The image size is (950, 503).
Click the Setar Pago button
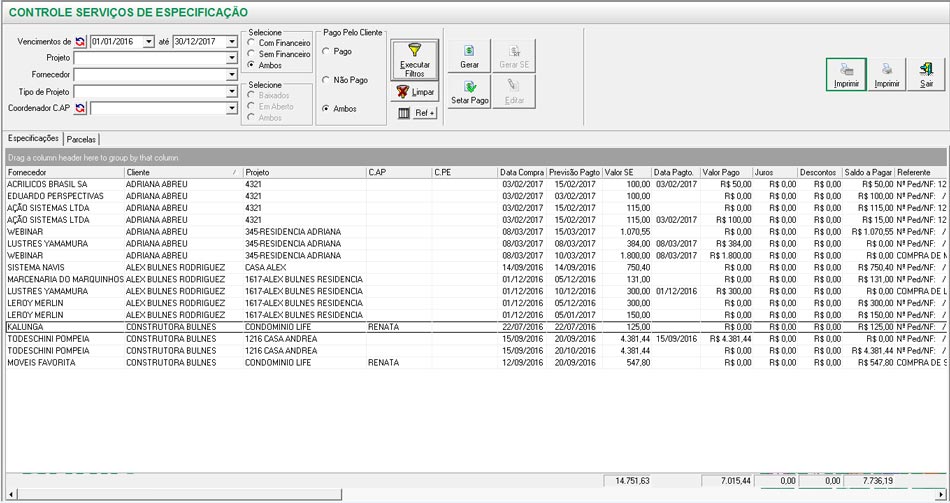(469, 92)
